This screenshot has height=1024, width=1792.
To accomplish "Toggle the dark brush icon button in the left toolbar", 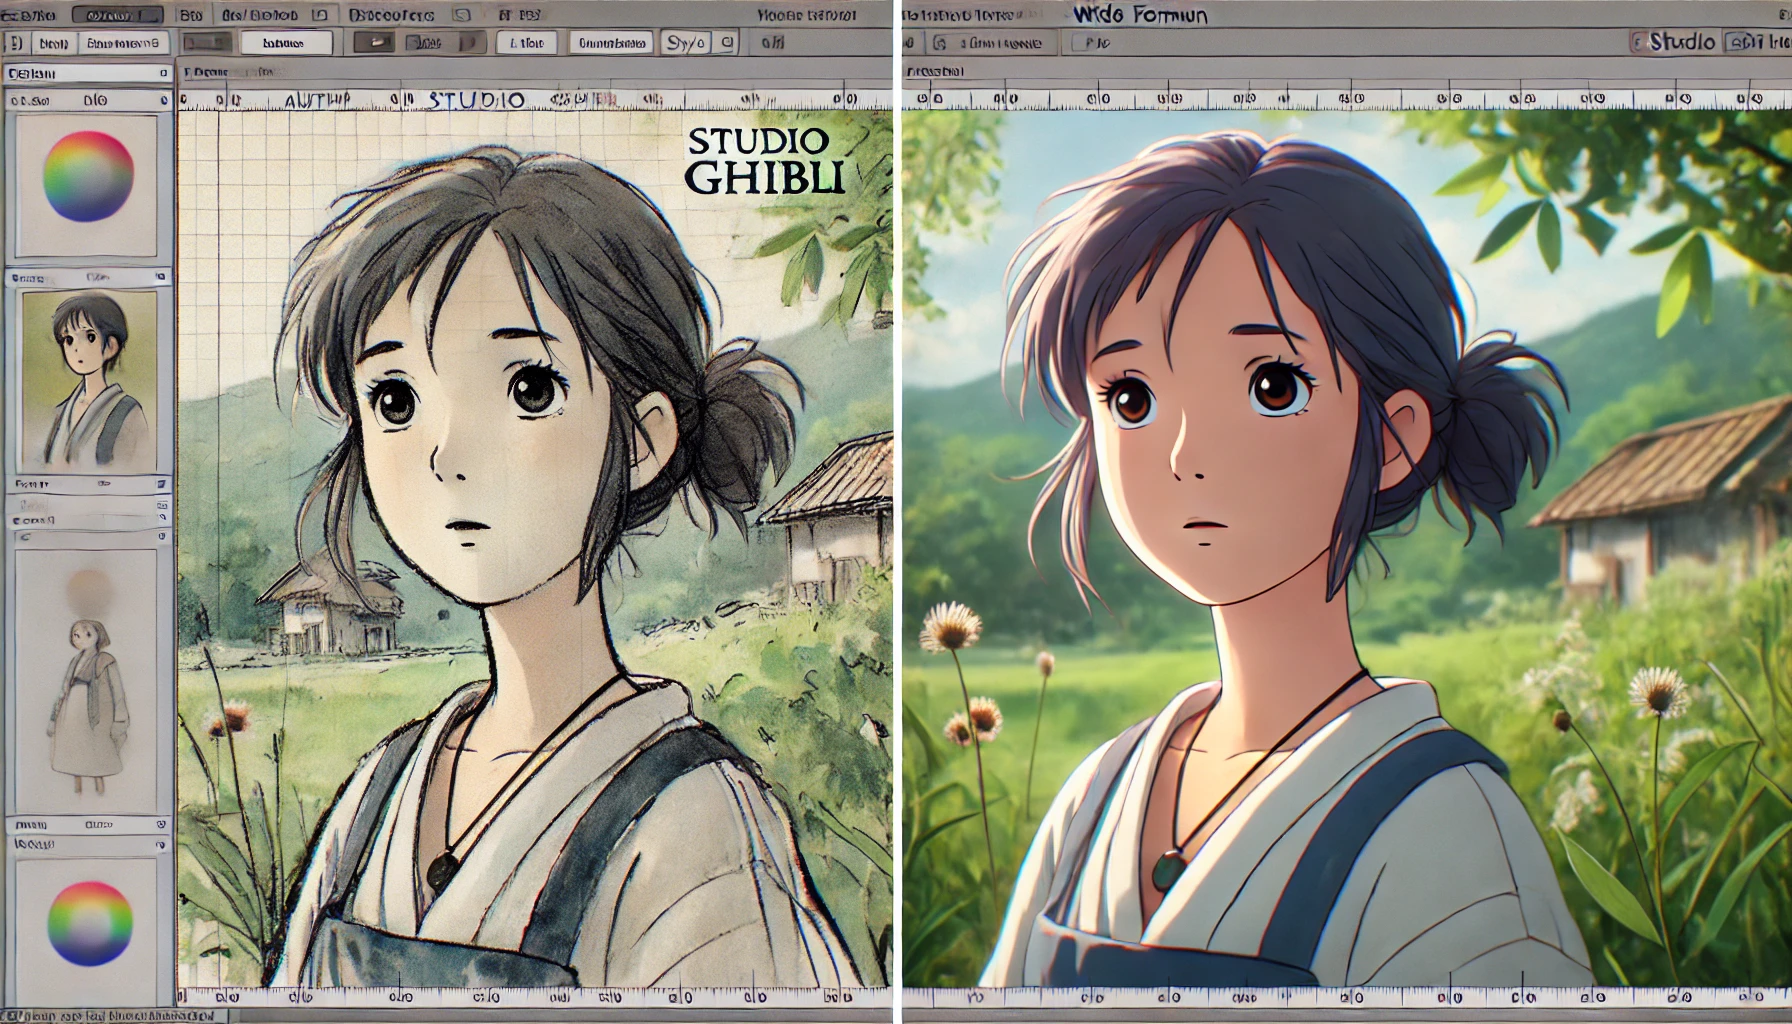I will [374, 43].
